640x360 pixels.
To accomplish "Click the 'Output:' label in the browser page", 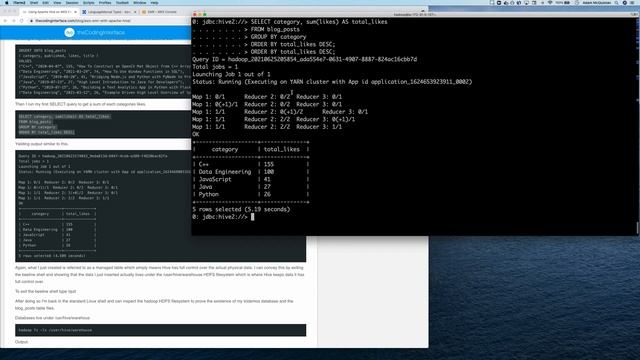I will click(22, 342).
